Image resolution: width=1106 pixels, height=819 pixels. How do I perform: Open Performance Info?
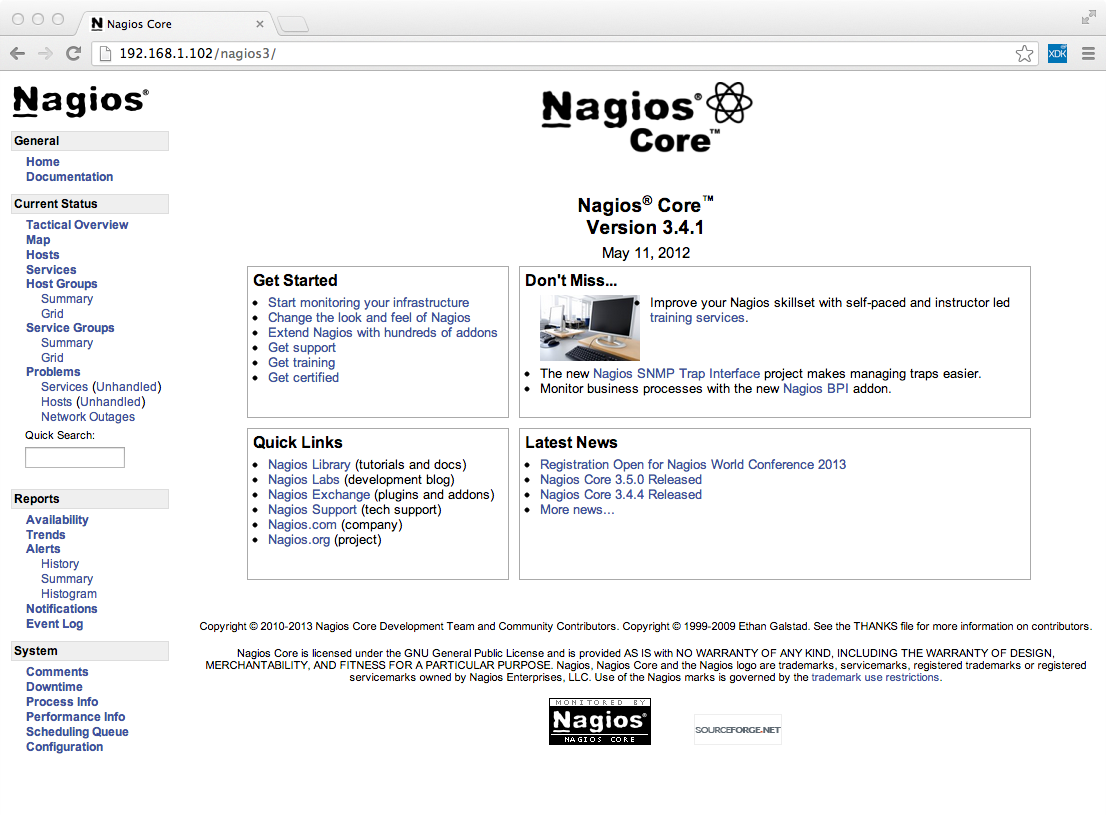[75, 716]
